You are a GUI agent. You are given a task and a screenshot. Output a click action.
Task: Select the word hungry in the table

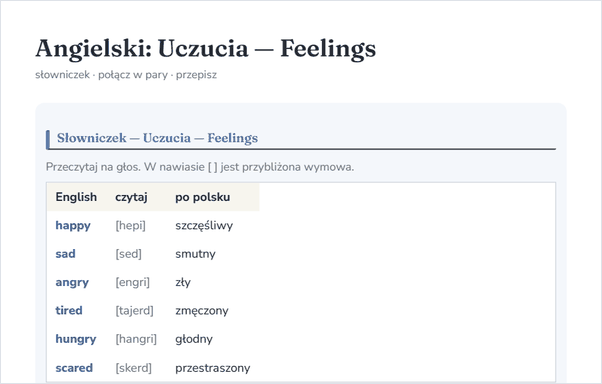point(76,339)
